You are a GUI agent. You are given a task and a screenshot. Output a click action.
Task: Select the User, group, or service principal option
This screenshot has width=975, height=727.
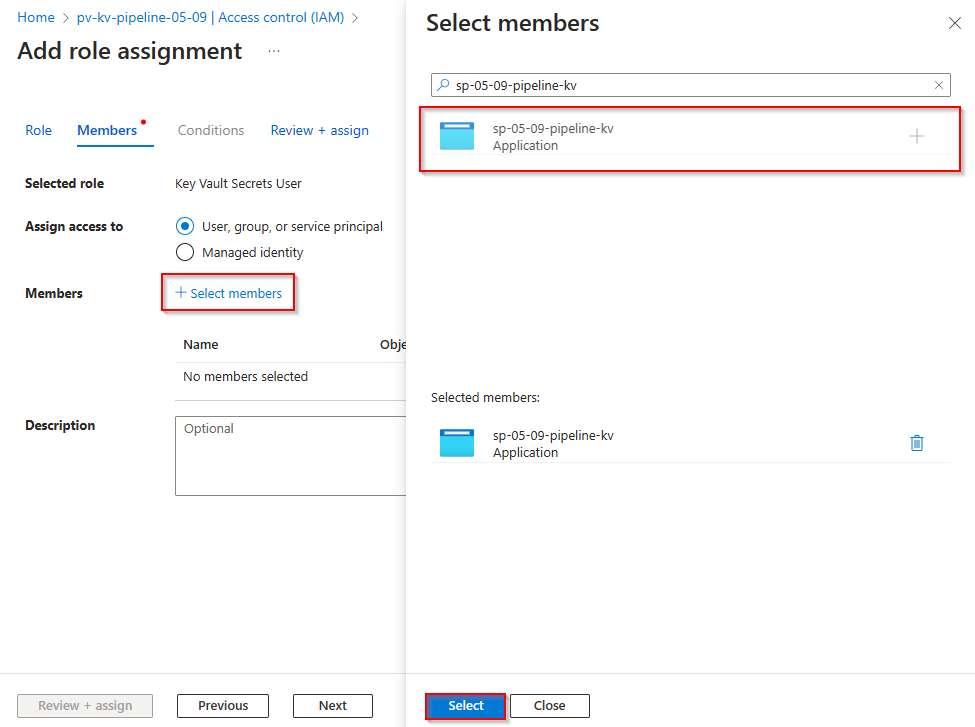point(185,226)
